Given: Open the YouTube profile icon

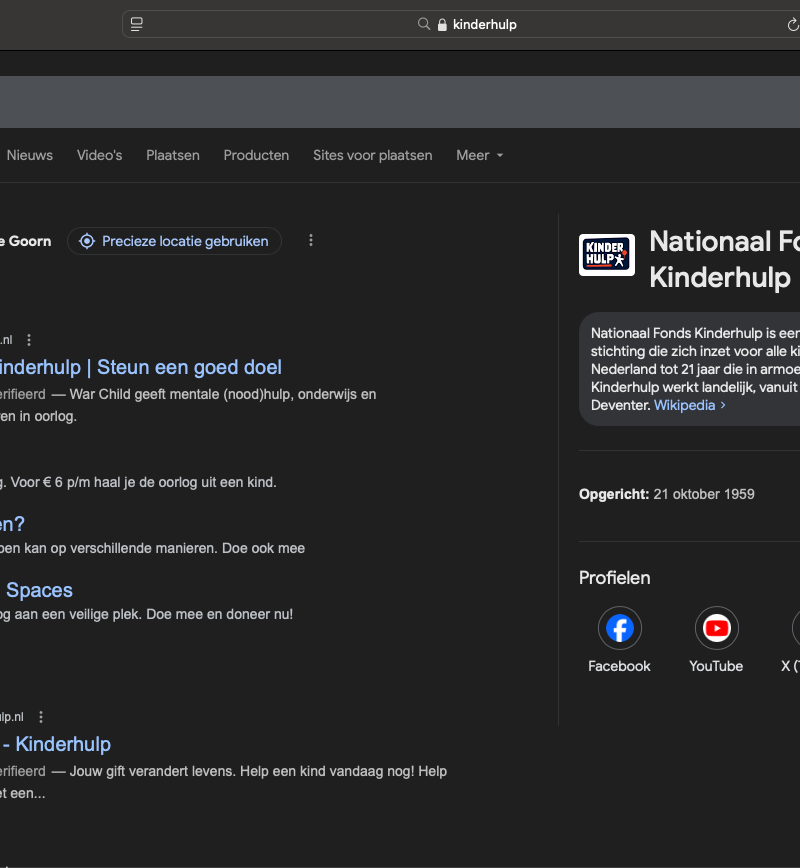Looking at the screenshot, I should click(716, 628).
